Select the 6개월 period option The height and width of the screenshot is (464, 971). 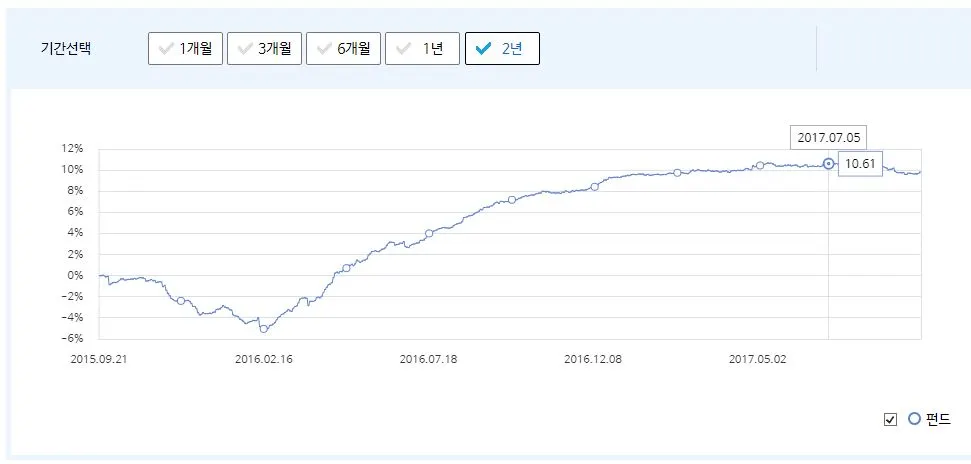[343, 48]
